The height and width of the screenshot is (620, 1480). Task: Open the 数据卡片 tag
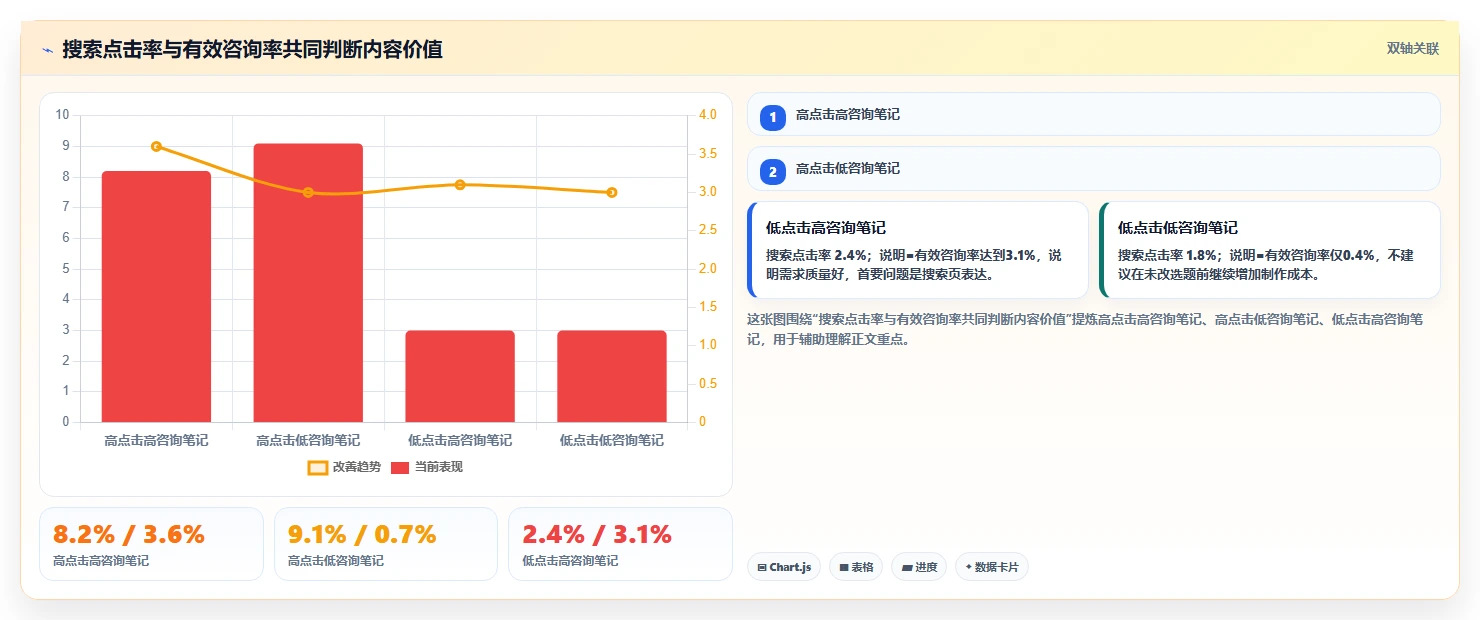click(x=991, y=567)
